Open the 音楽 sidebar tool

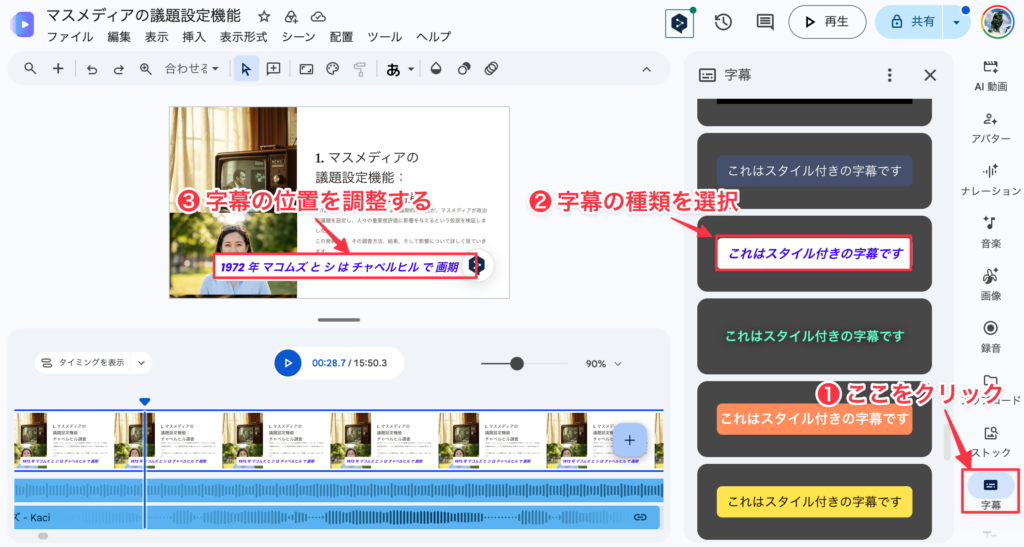point(990,232)
